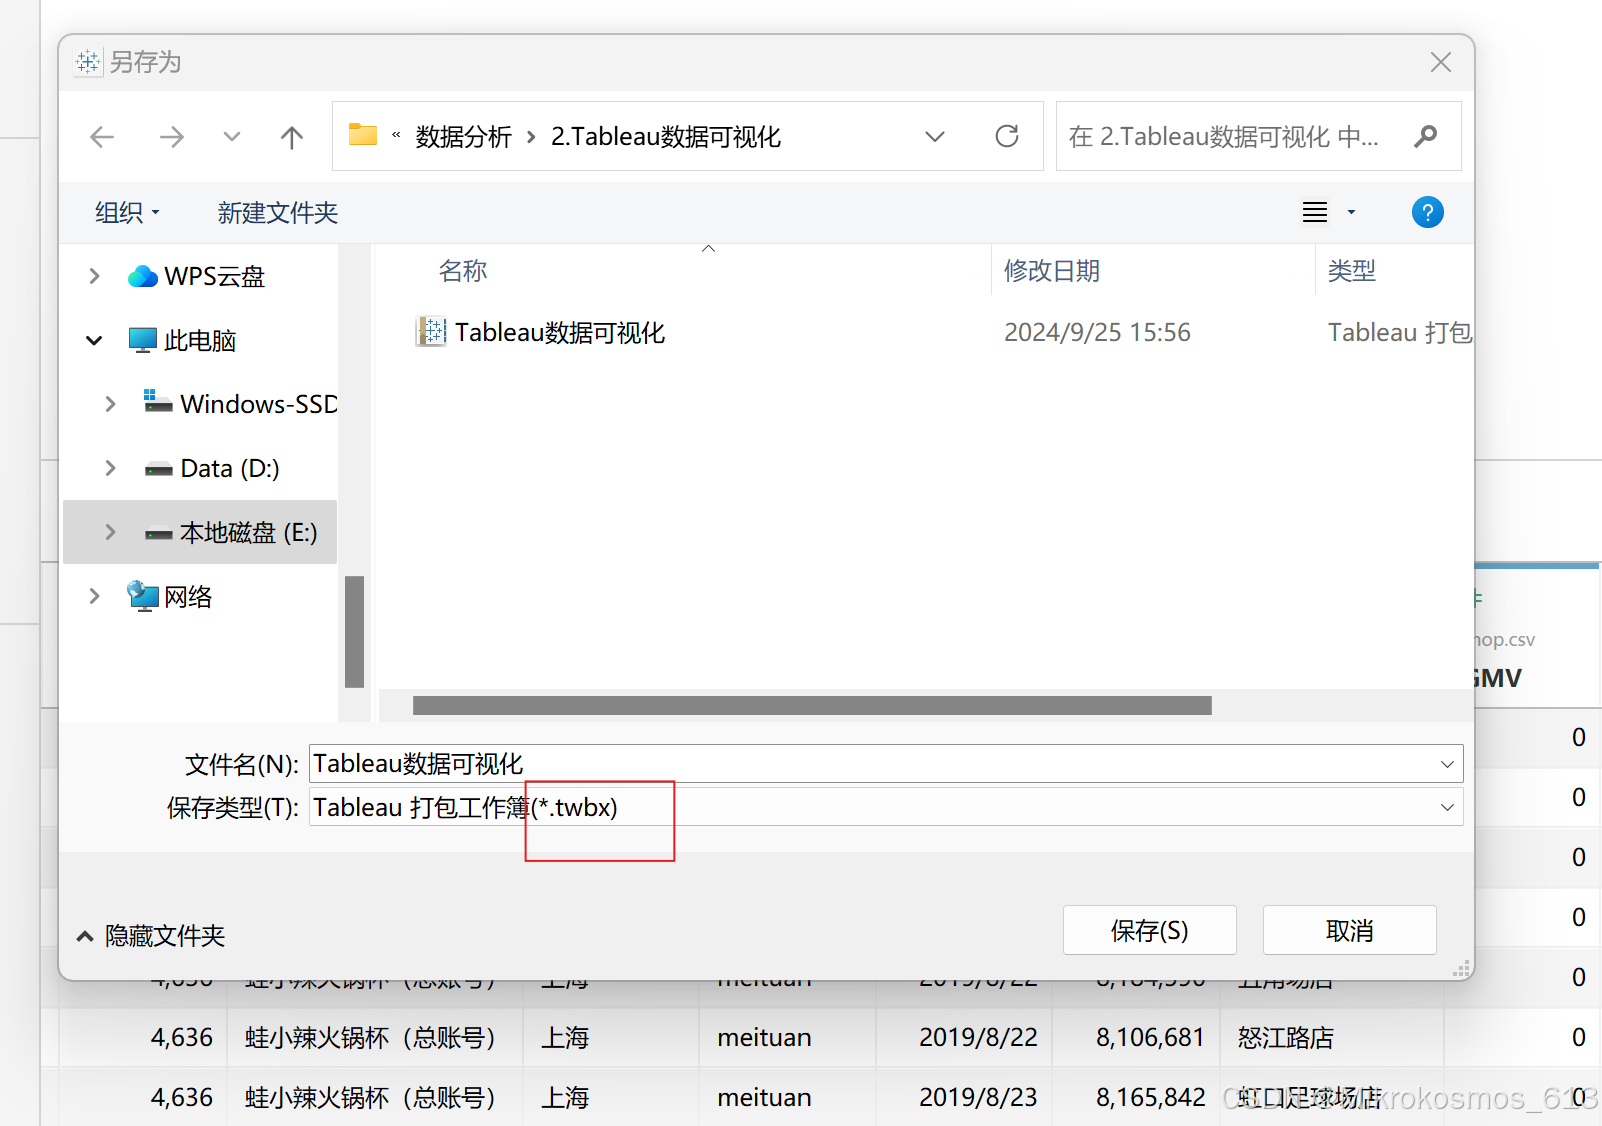
Task: Click the navigation pane vertical scrollbar
Action: [x=354, y=632]
